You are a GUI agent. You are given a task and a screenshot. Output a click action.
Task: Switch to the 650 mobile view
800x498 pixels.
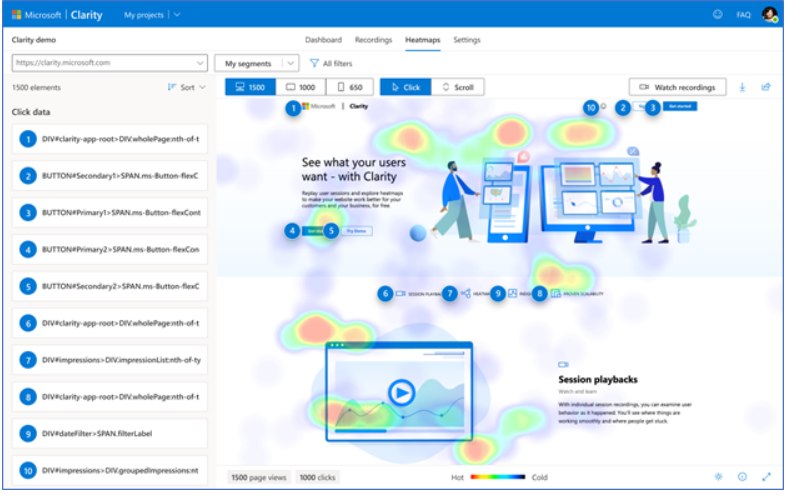[349, 87]
